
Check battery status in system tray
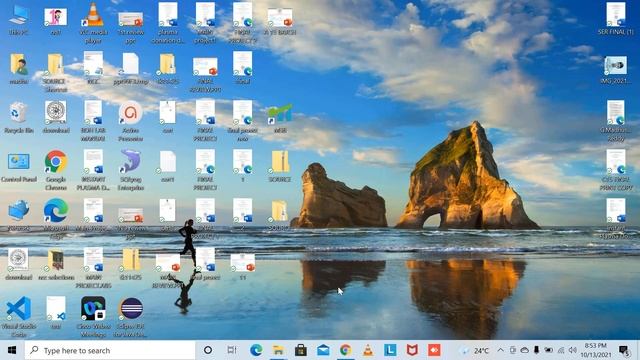click(549, 350)
